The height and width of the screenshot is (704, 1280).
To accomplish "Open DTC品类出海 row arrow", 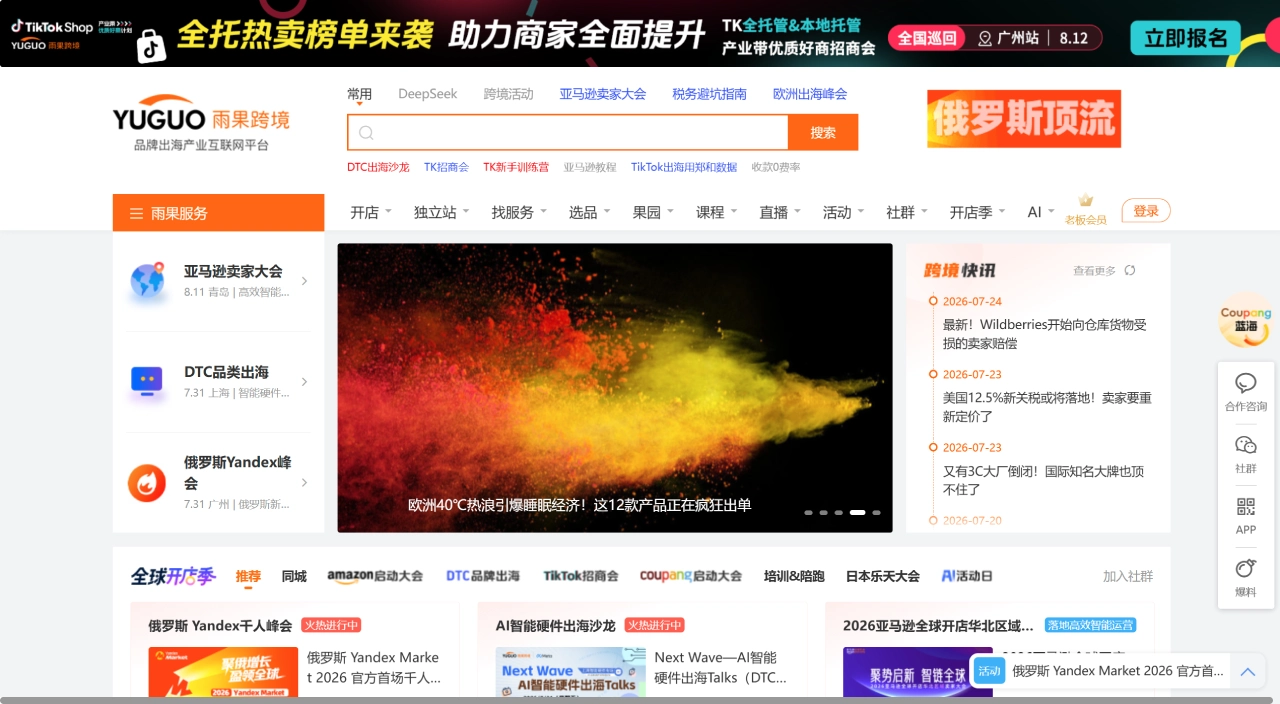I will [304, 382].
